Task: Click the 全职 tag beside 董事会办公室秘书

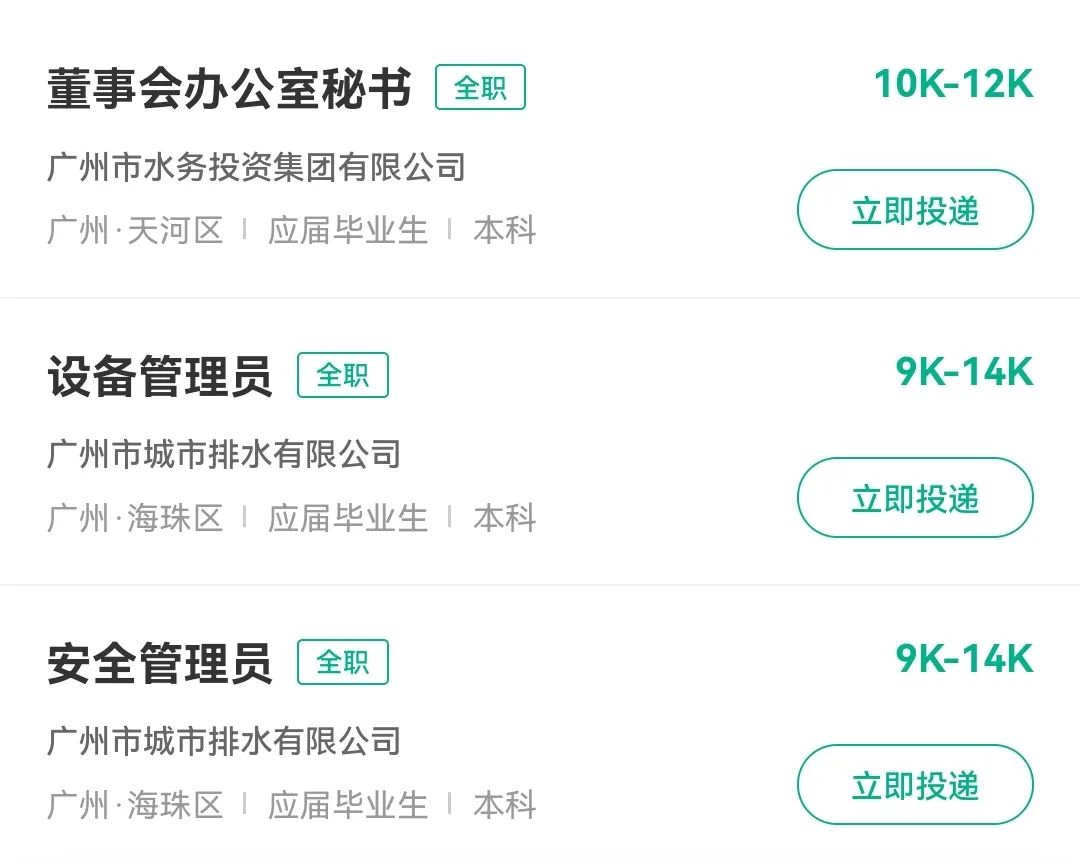Action: coord(480,88)
